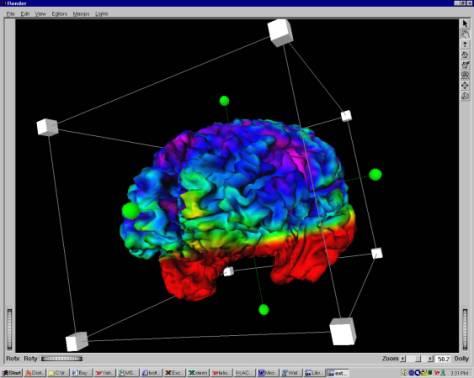Select the pick arrow tool
The height and width of the screenshot is (378, 474).
click(465, 24)
